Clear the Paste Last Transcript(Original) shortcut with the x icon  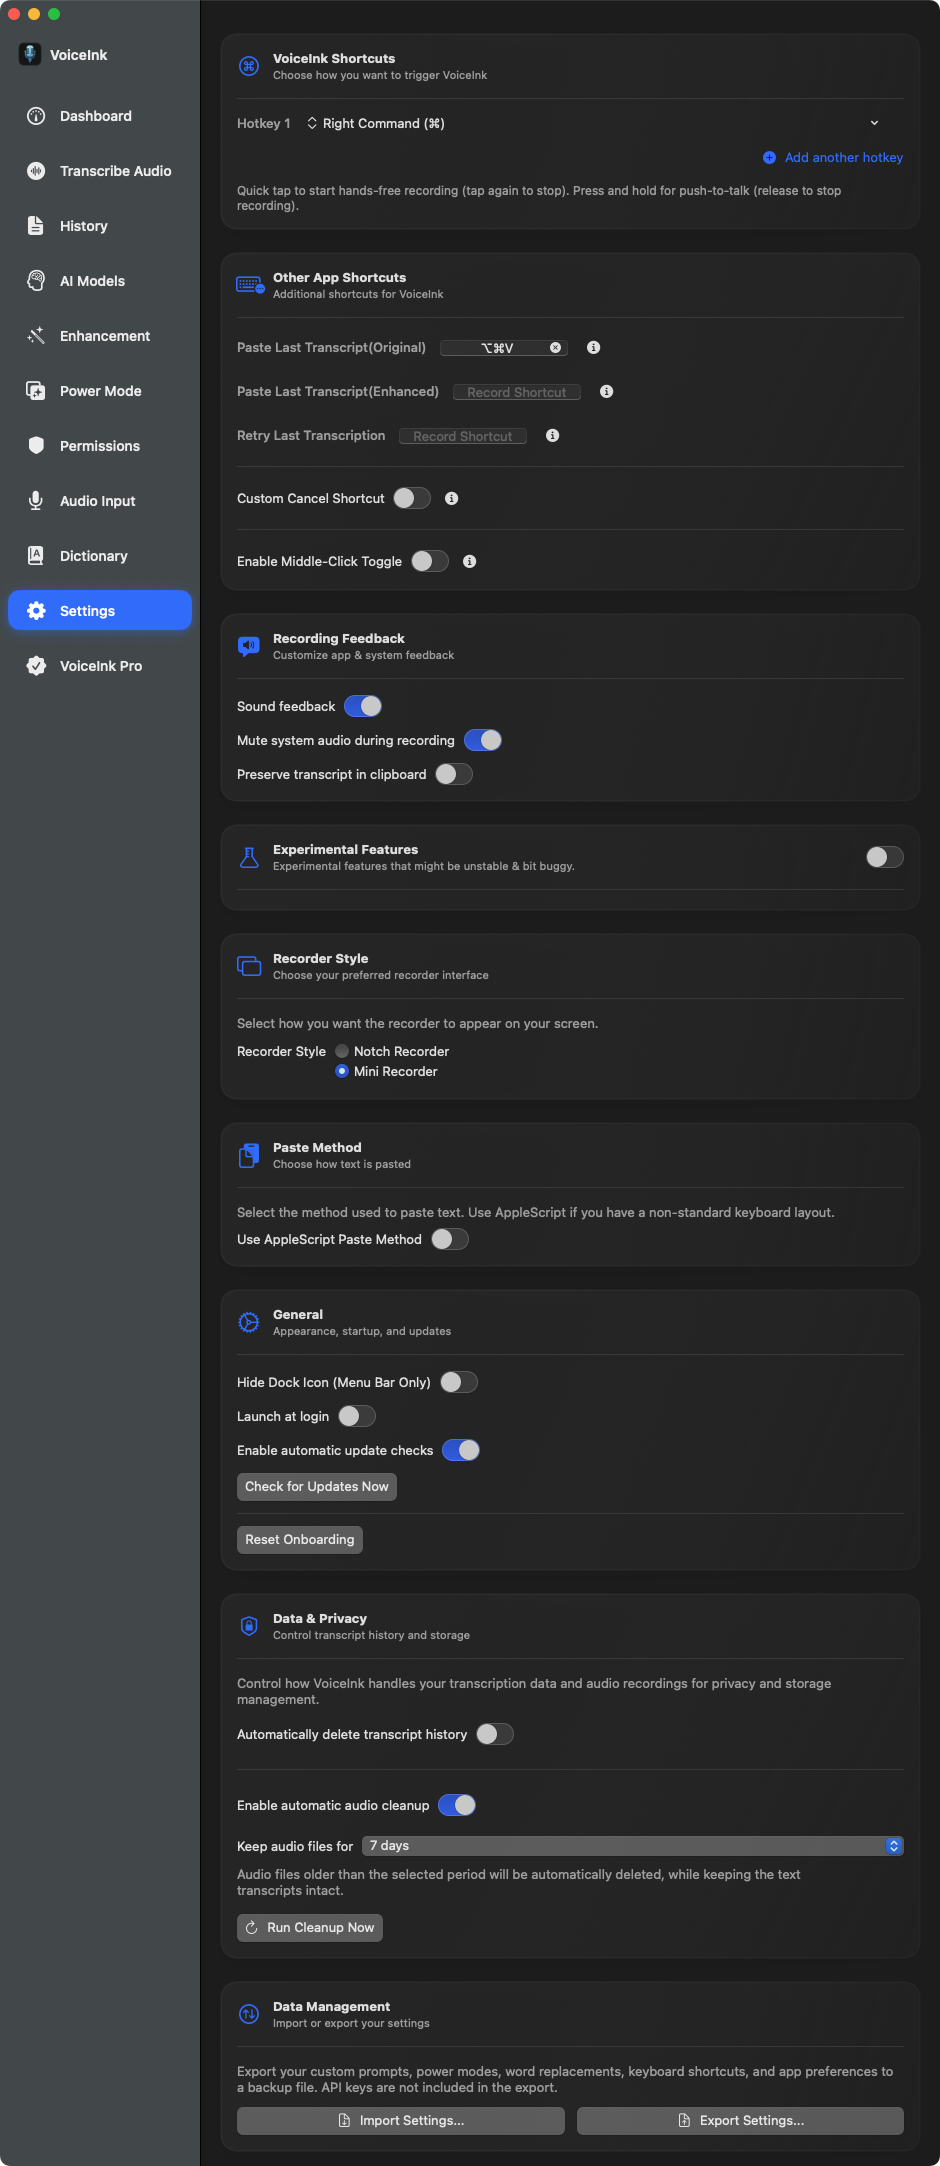point(555,348)
